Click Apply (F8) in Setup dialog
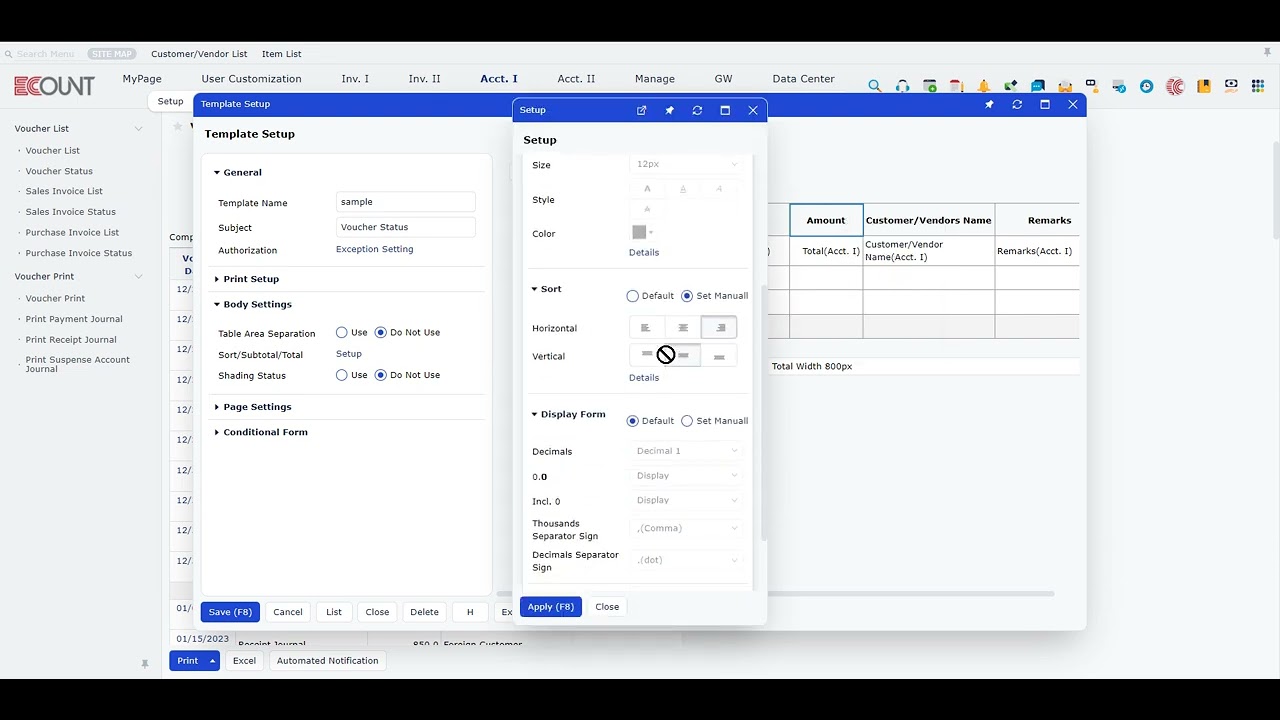The height and width of the screenshot is (720, 1280). tap(550, 607)
